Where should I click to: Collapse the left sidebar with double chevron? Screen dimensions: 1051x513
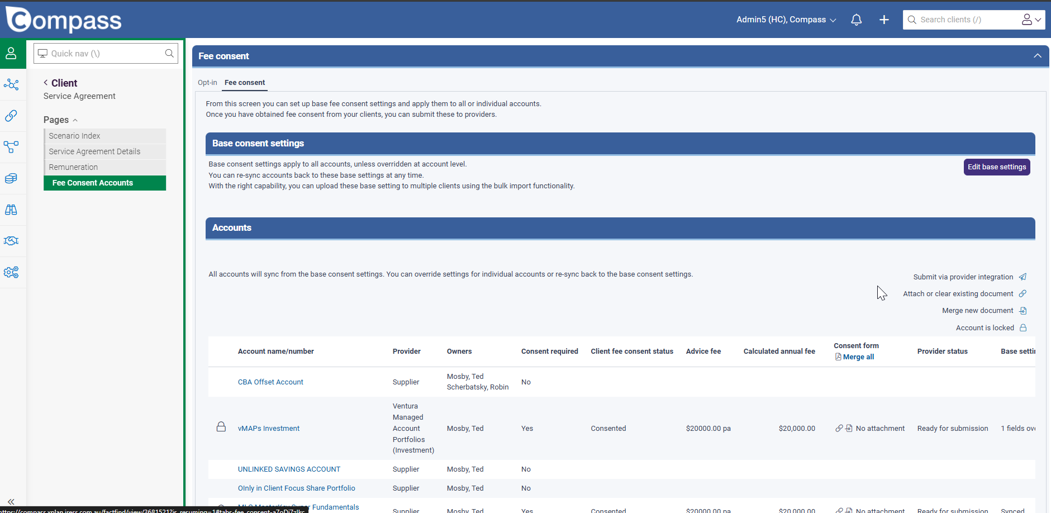pyautogui.click(x=11, y=502)
